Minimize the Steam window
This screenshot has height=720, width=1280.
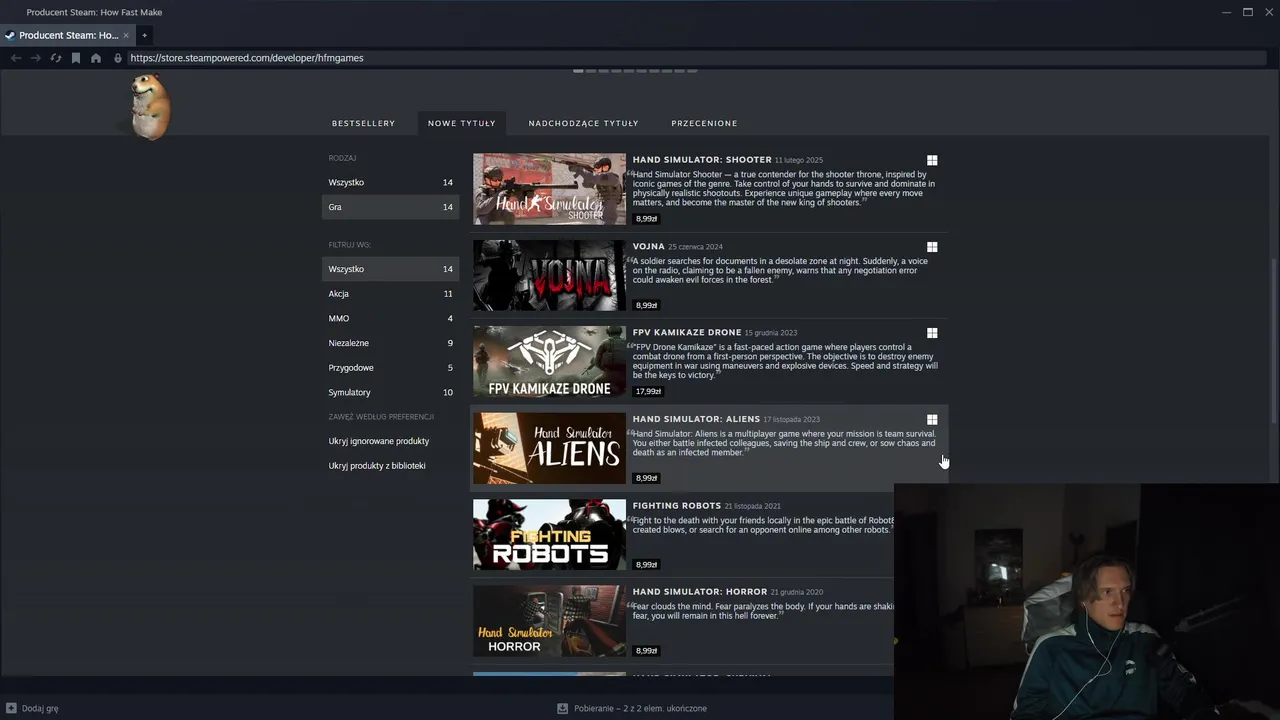[x=1226, y=12]
